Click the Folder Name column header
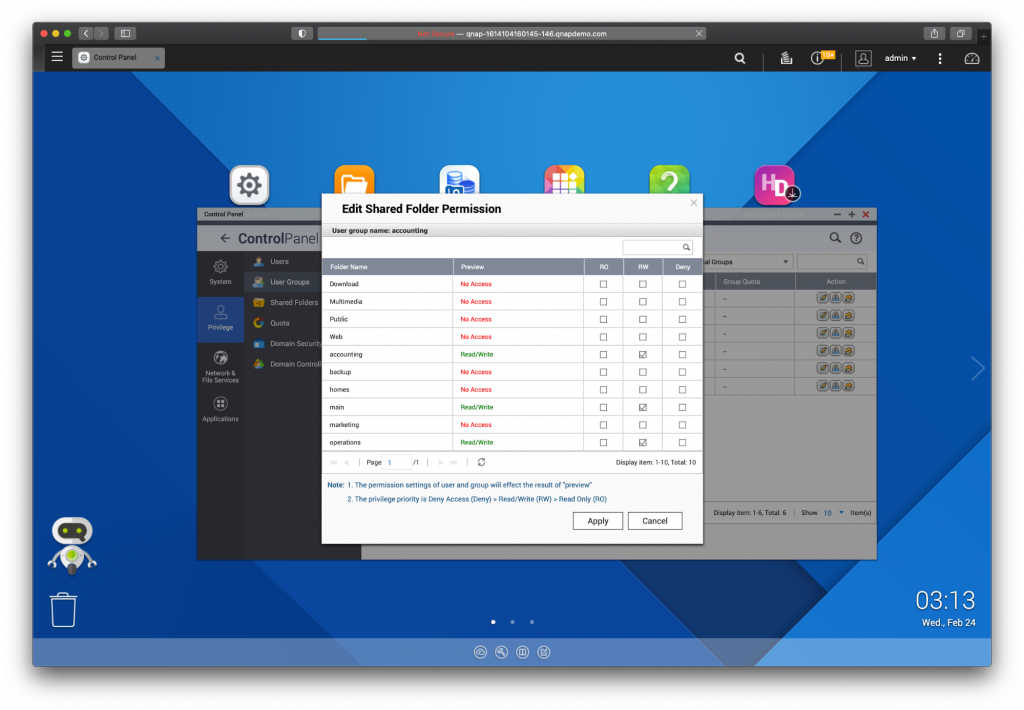The height and width of the screenshot is (710, 1024). point(387,266)
